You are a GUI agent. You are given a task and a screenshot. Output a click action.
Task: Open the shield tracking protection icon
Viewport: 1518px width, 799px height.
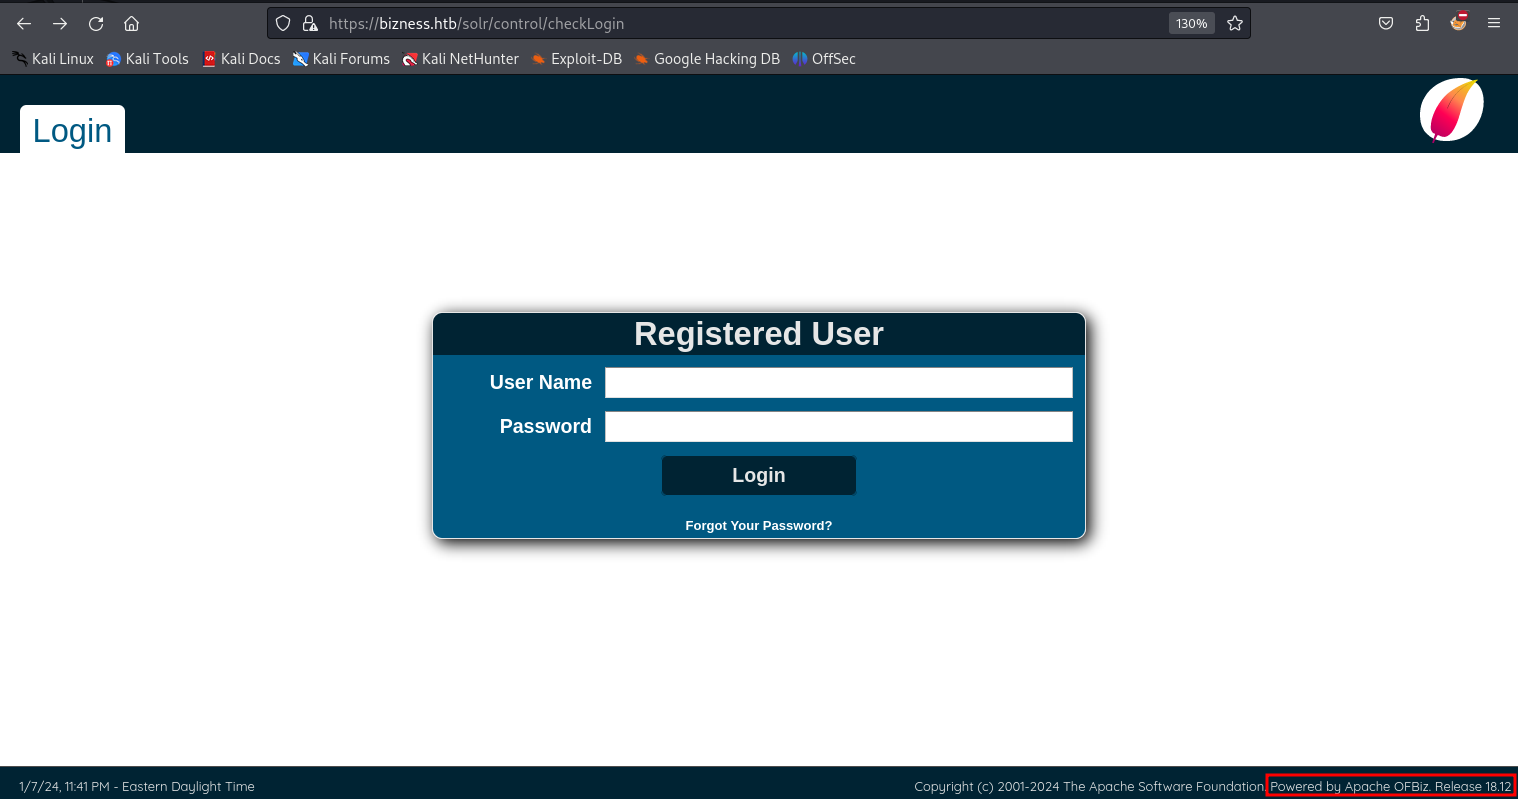coord(283,23)
